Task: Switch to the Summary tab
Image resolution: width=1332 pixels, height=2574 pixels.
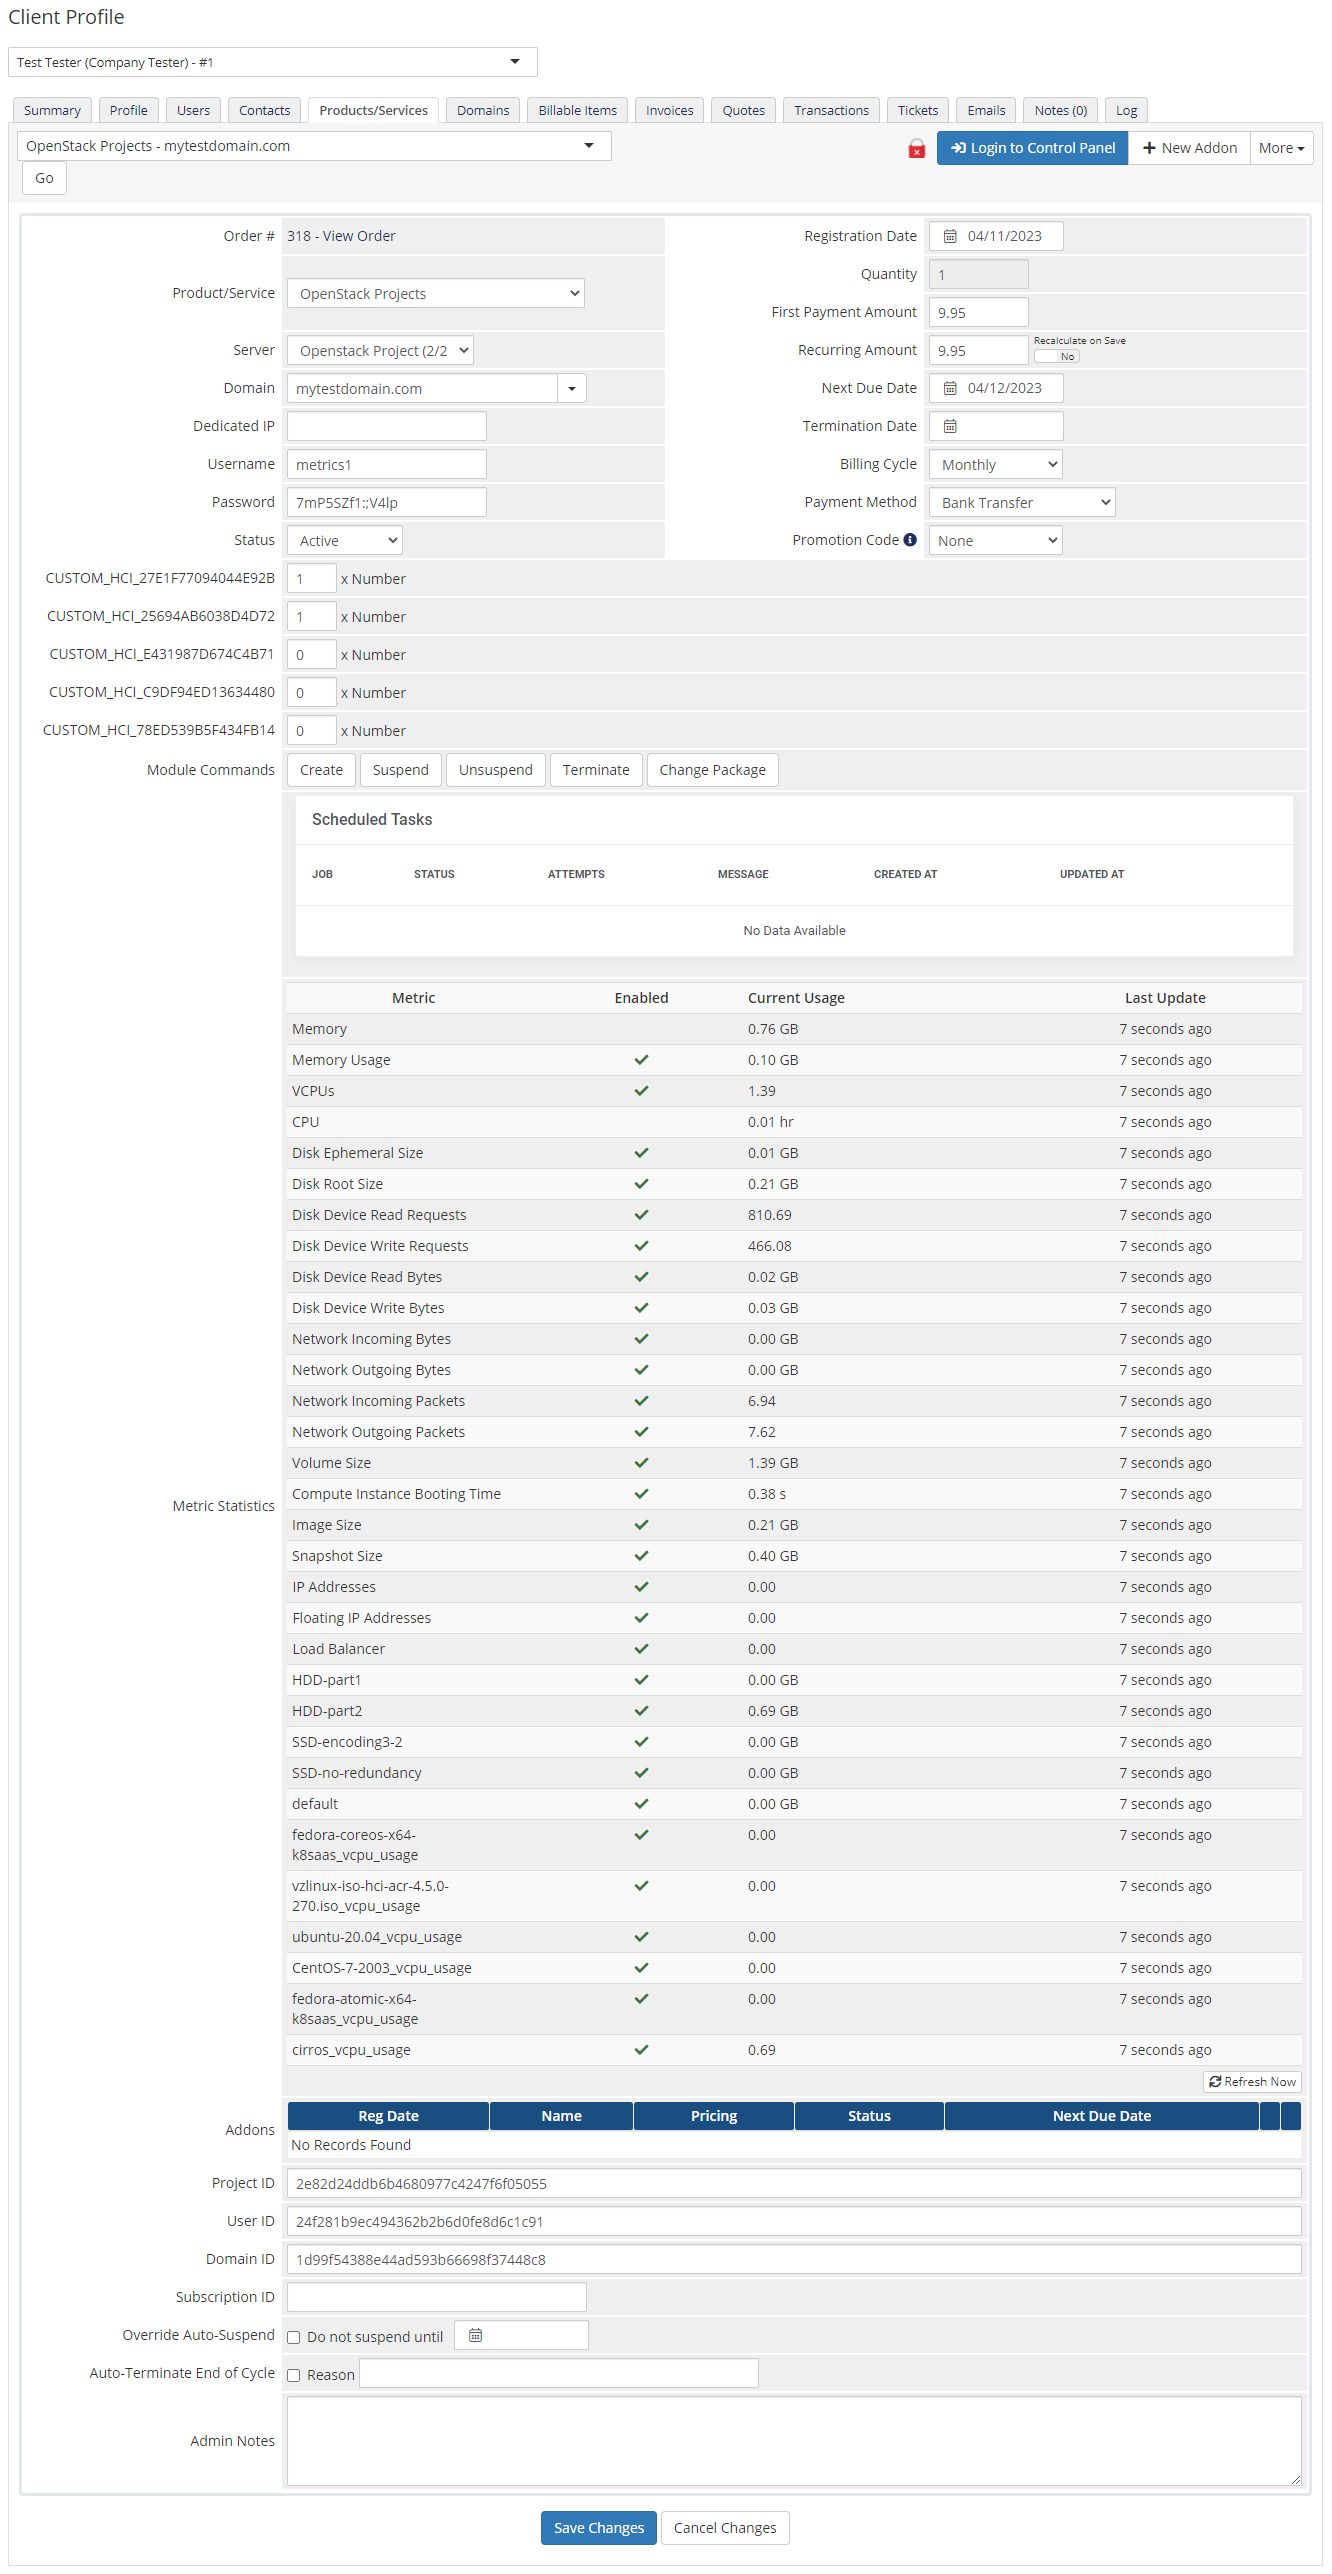Action: 52,110
